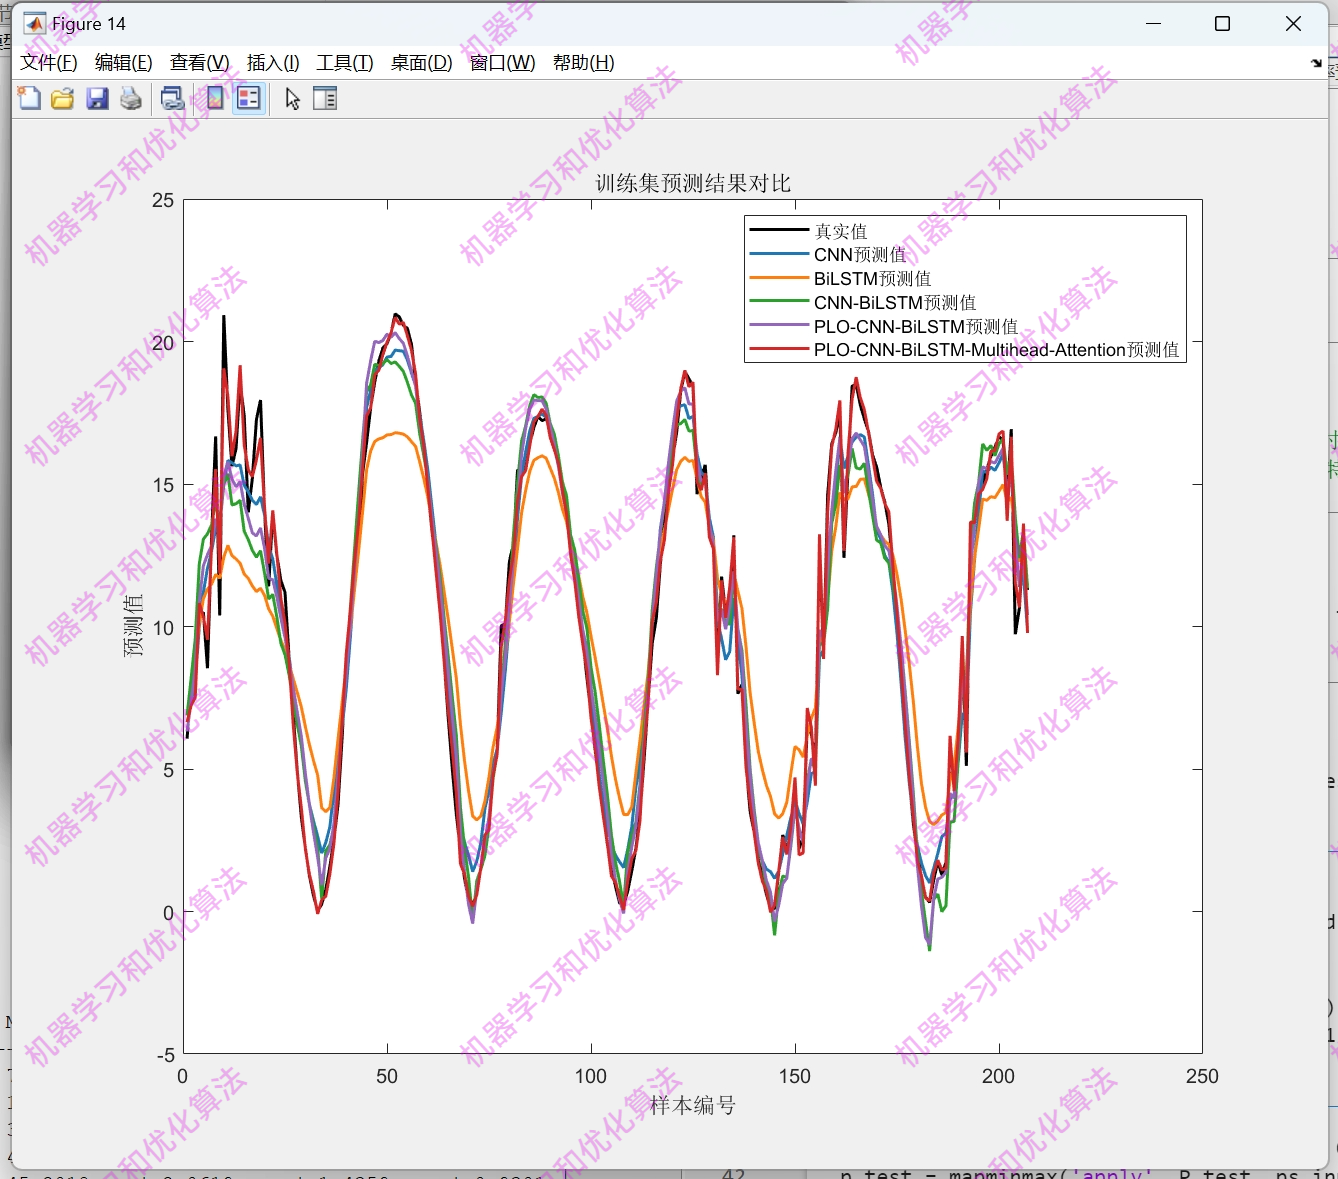Open the 桌面(D) menu
1338x1179 pixels.
pos(421,63)
